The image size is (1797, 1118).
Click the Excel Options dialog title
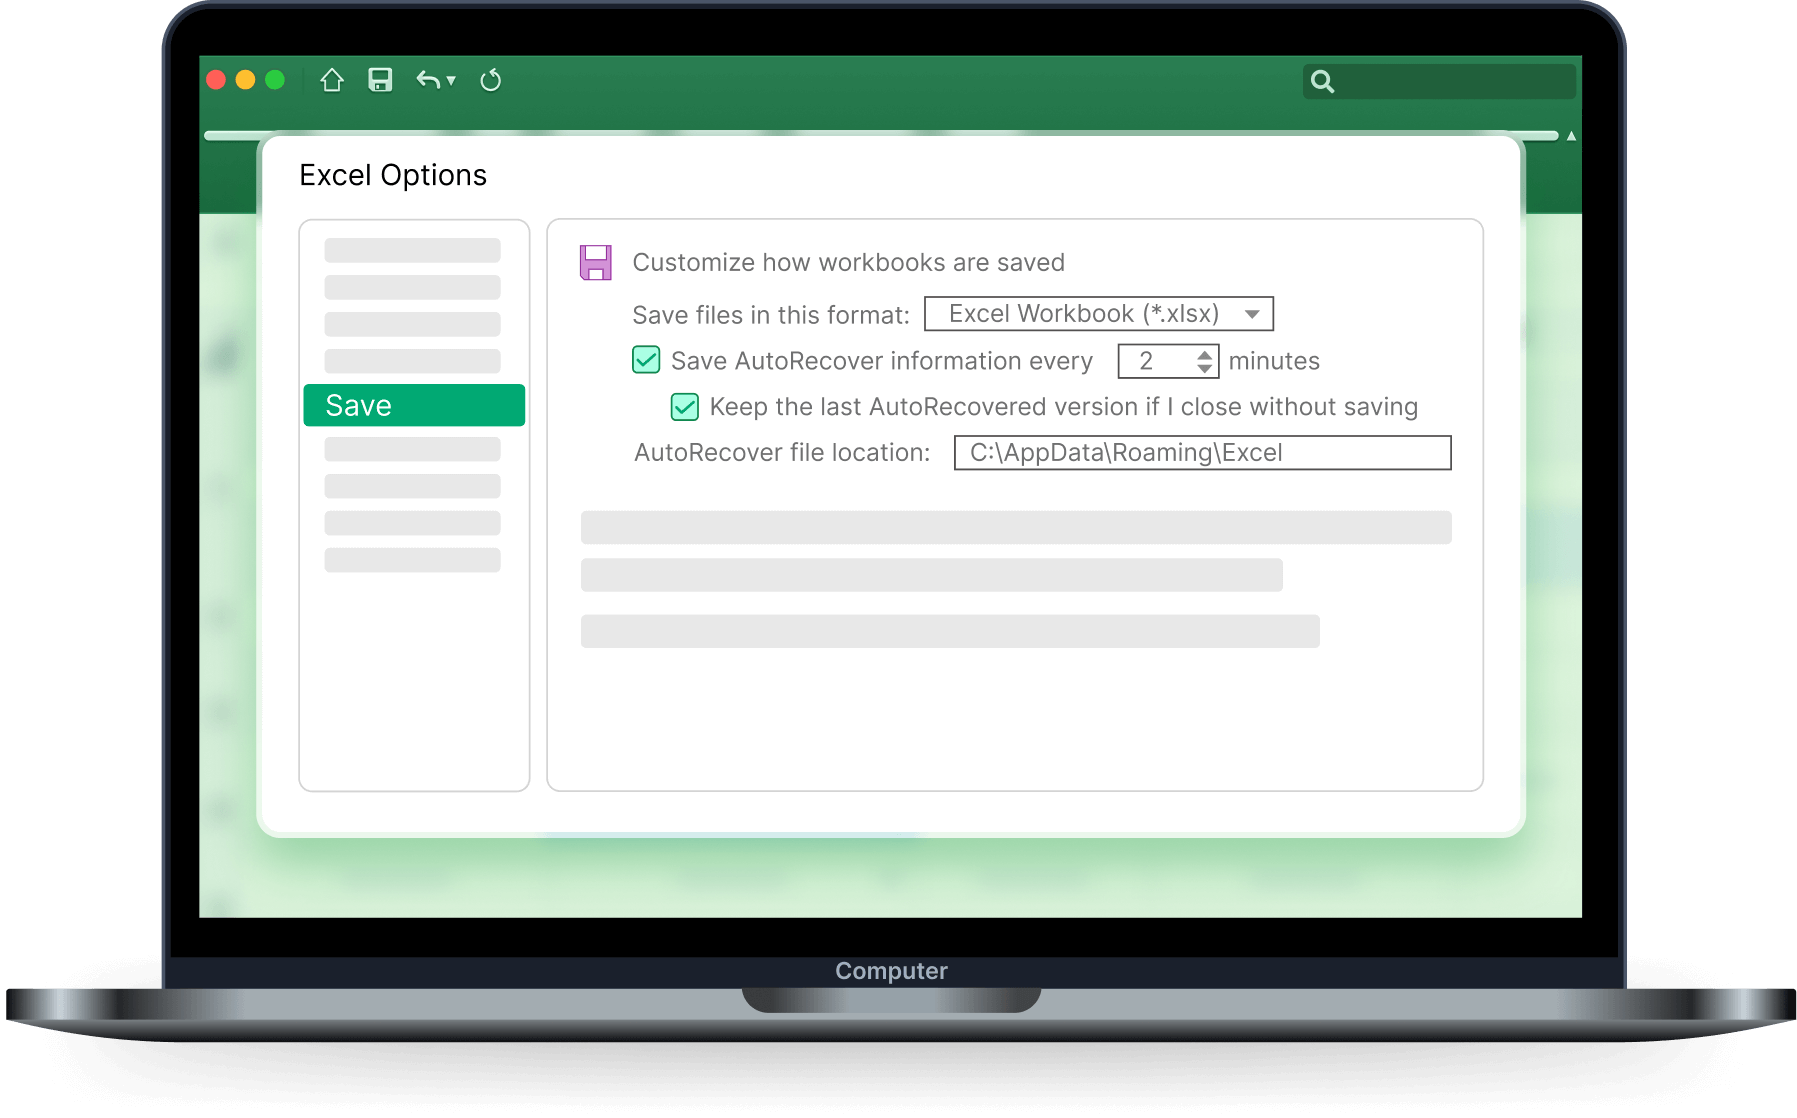pos(392,175)
